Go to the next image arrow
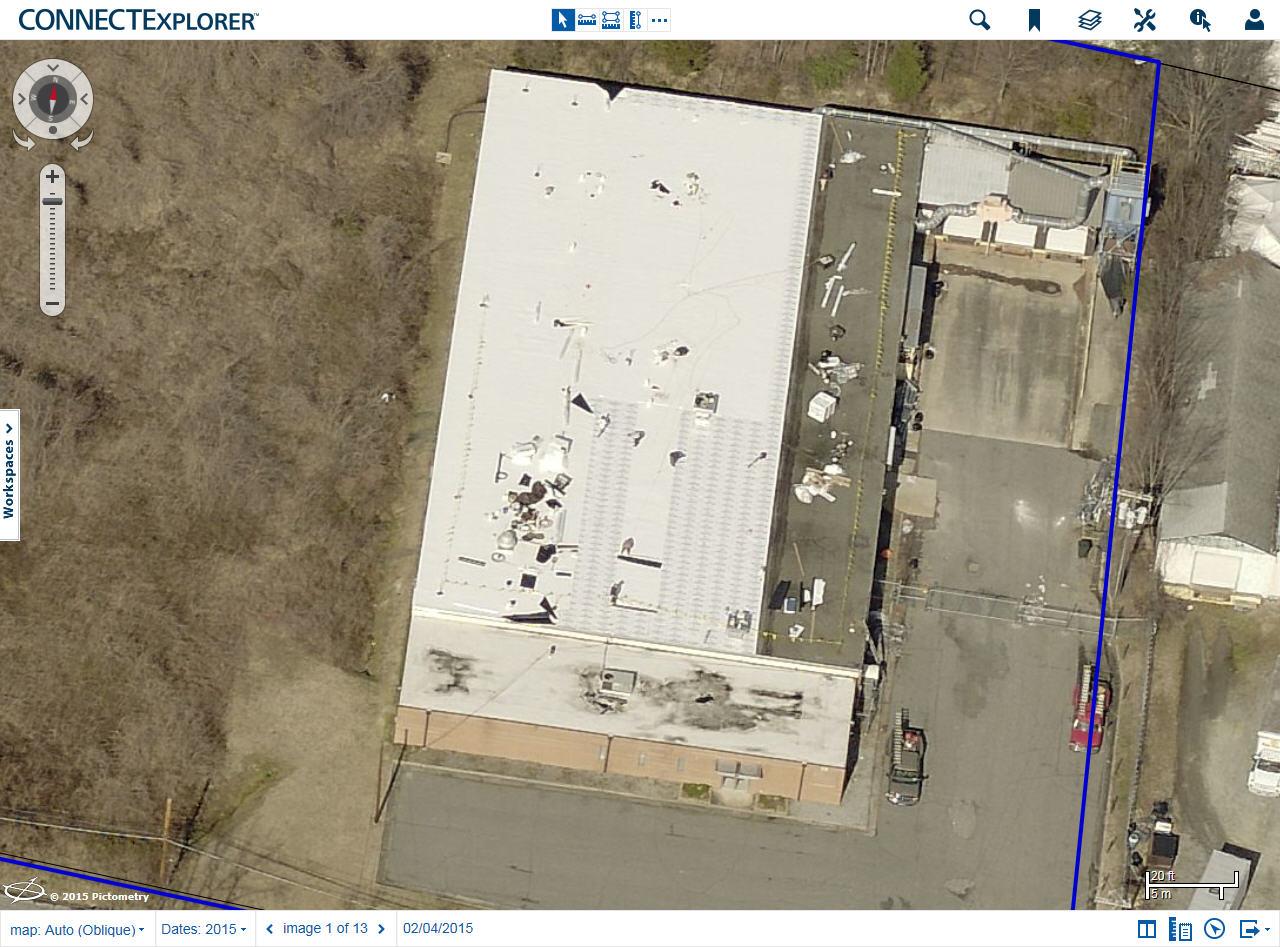 click(x=381, y=929)
